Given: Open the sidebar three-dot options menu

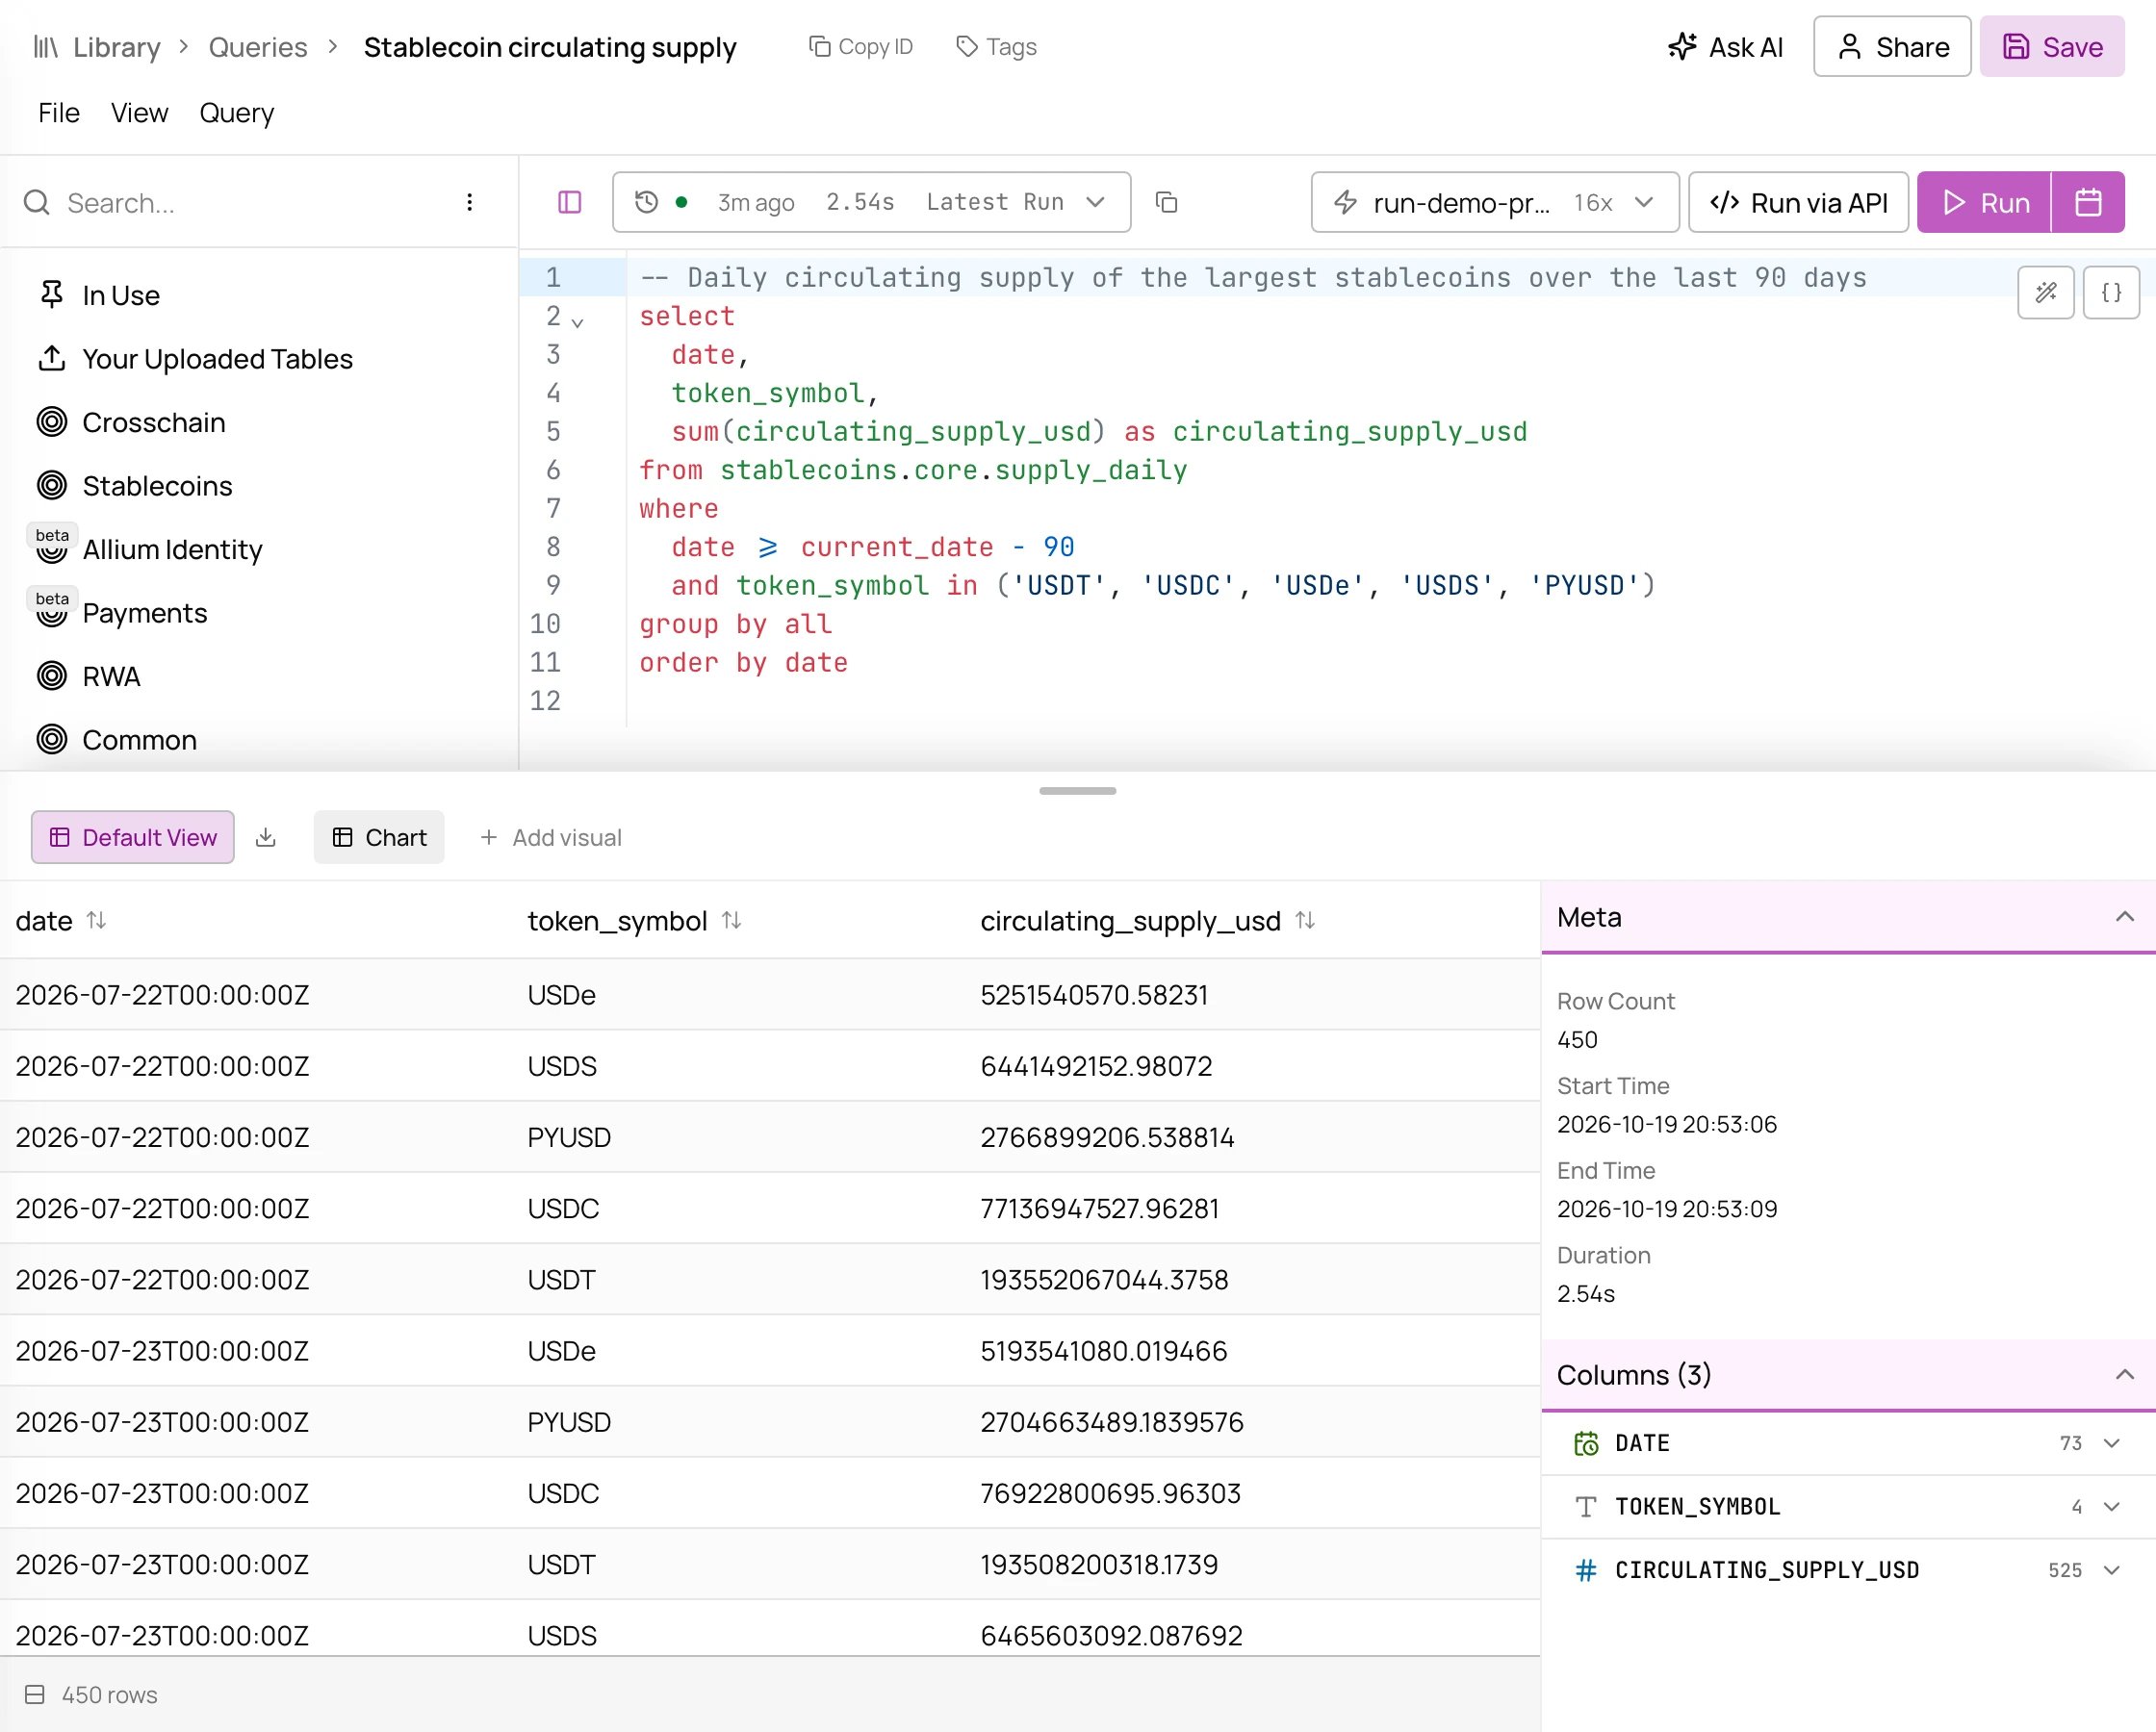Looking at the screenshot, I should [469, 203].
